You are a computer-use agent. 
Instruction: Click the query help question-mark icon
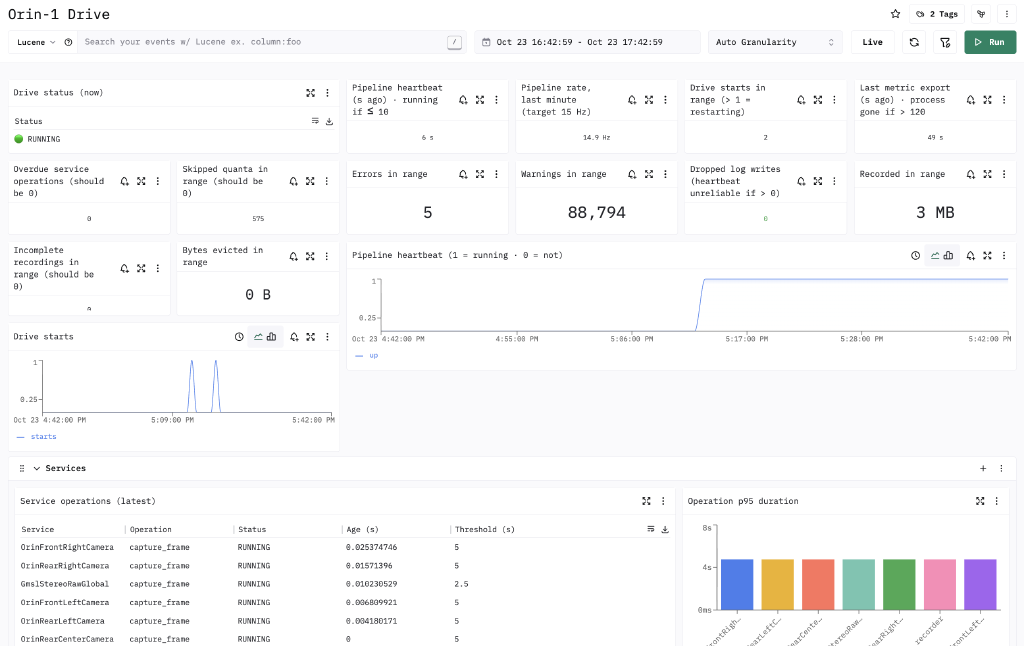[69, 42]
